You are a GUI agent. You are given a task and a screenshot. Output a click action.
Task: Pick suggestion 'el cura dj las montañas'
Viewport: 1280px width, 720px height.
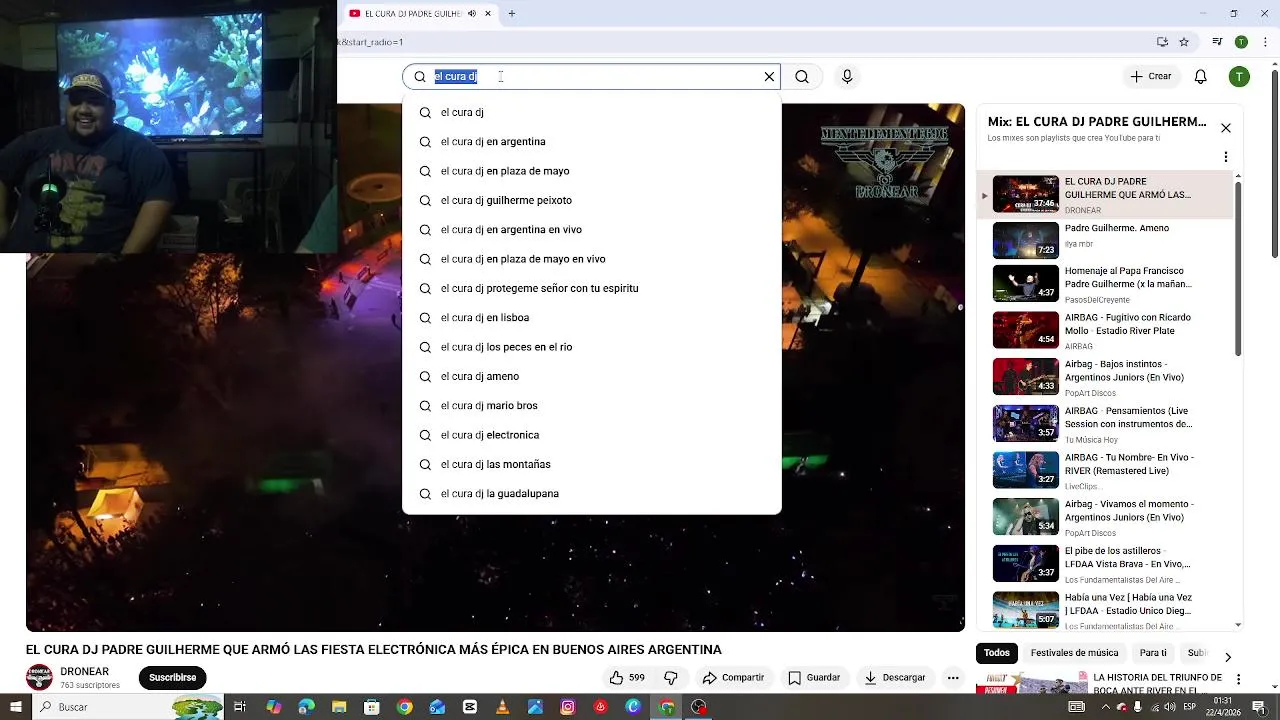[x=591, y=464]
